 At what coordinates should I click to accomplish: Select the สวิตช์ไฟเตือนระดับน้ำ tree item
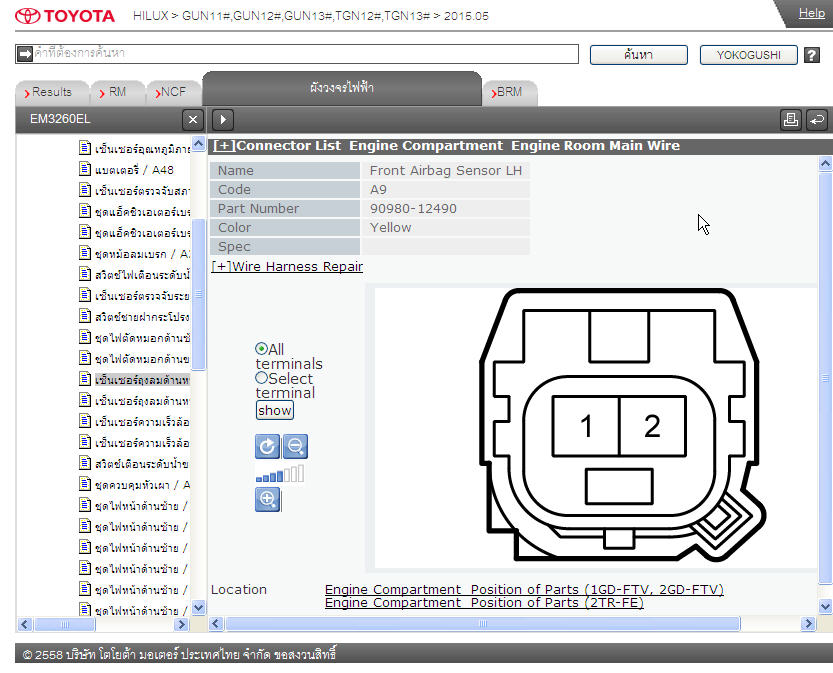[x=142, y=275]
